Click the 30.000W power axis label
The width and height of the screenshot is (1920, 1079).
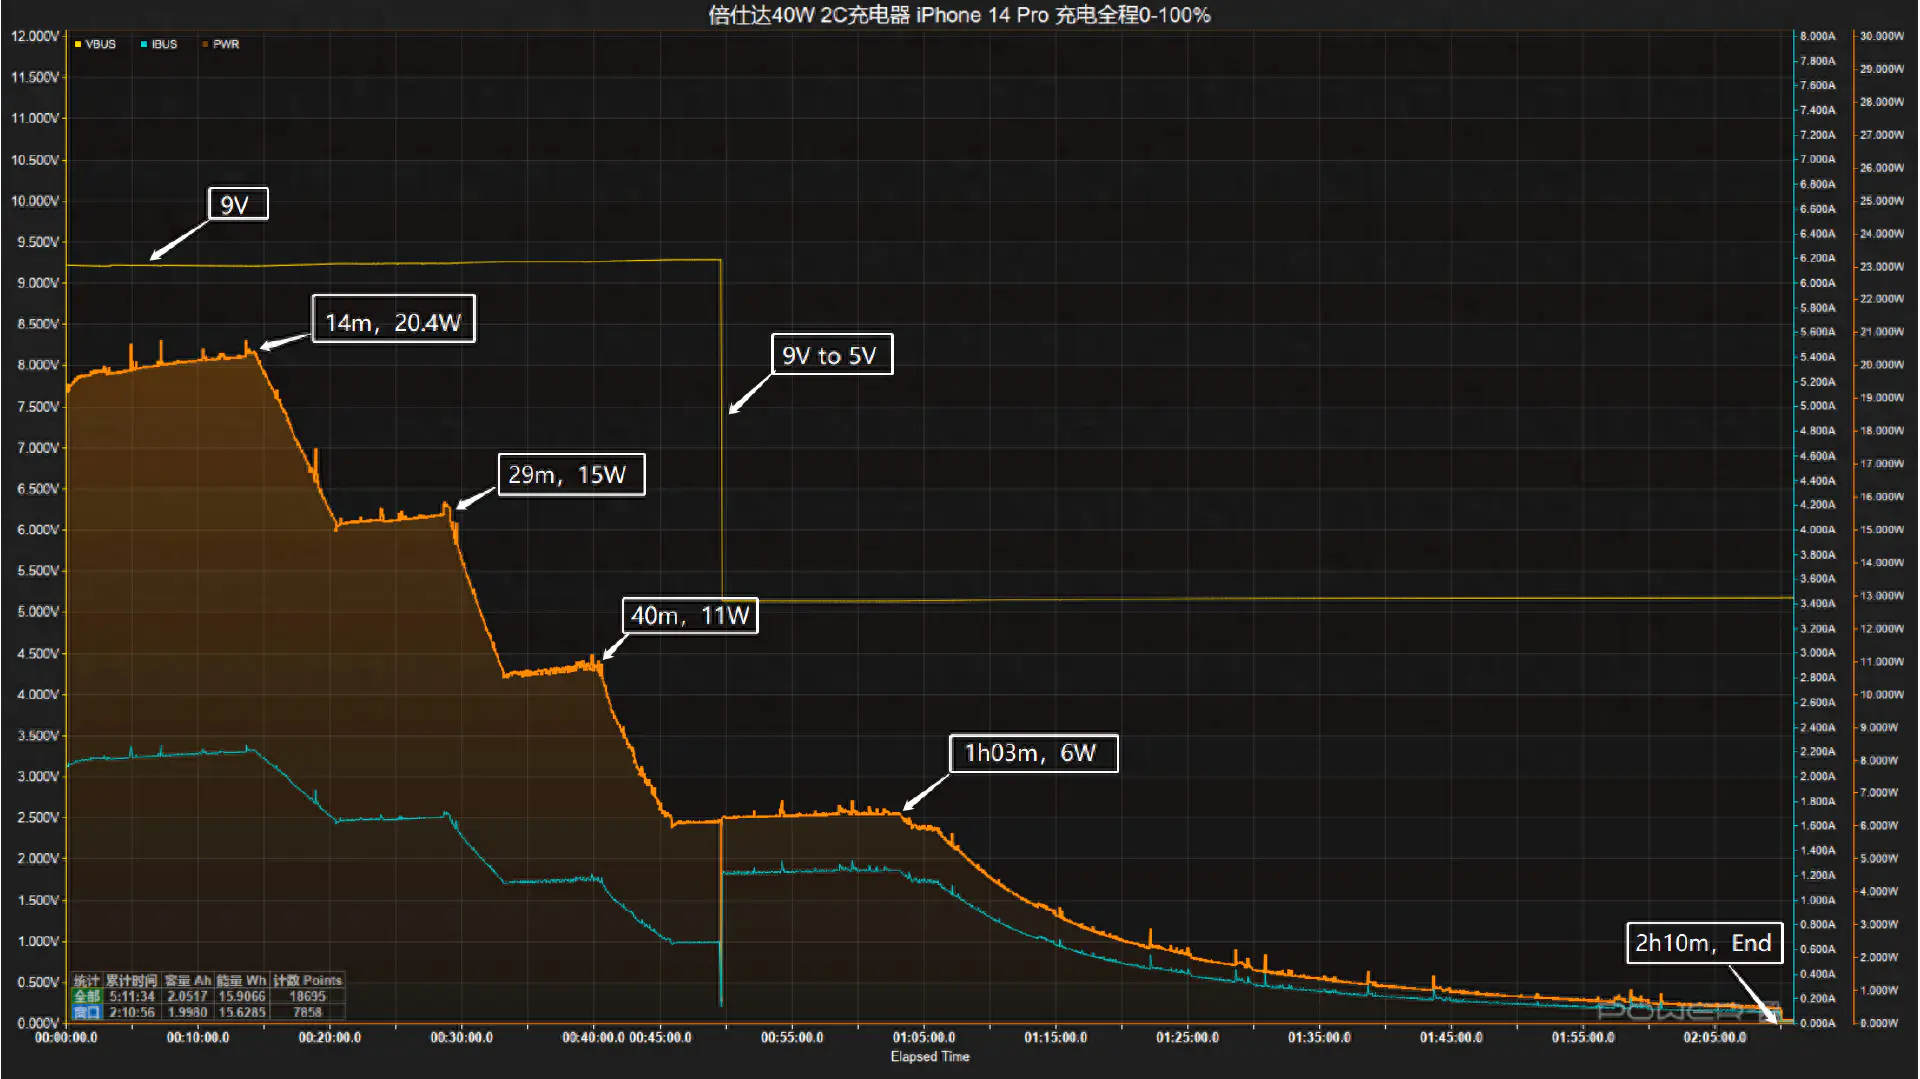coord(1882,36)
